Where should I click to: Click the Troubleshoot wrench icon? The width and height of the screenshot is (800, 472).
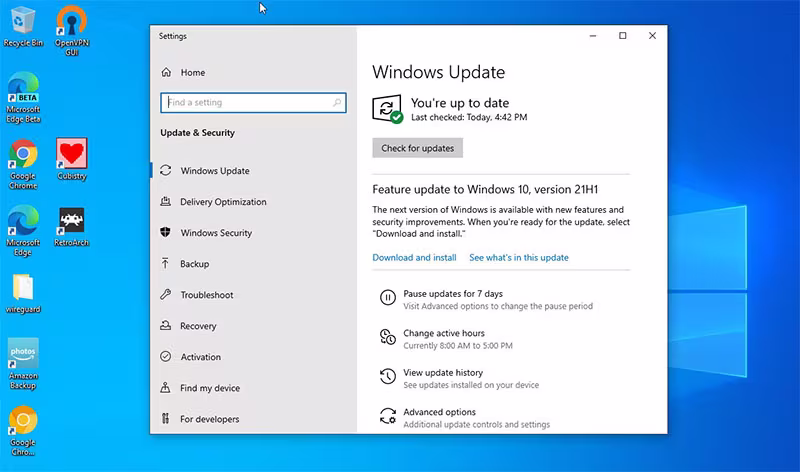point(165,294)
